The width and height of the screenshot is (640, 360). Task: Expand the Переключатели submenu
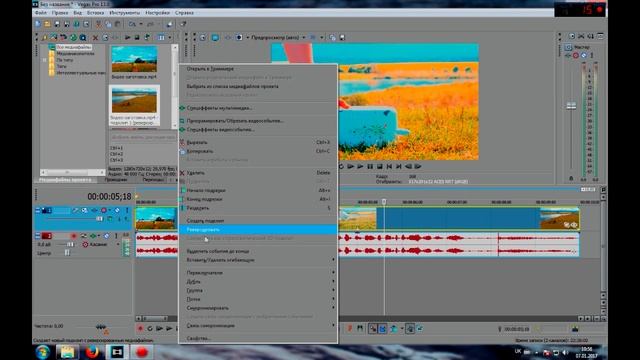point(258,273)
